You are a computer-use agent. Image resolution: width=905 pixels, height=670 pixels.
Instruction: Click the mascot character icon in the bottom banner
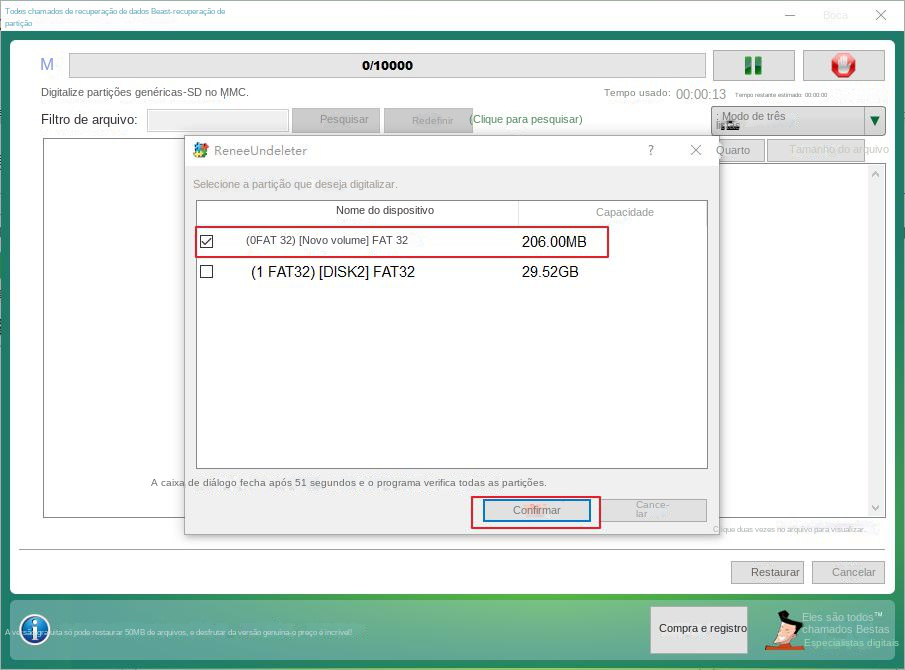[x=783, y=630]
